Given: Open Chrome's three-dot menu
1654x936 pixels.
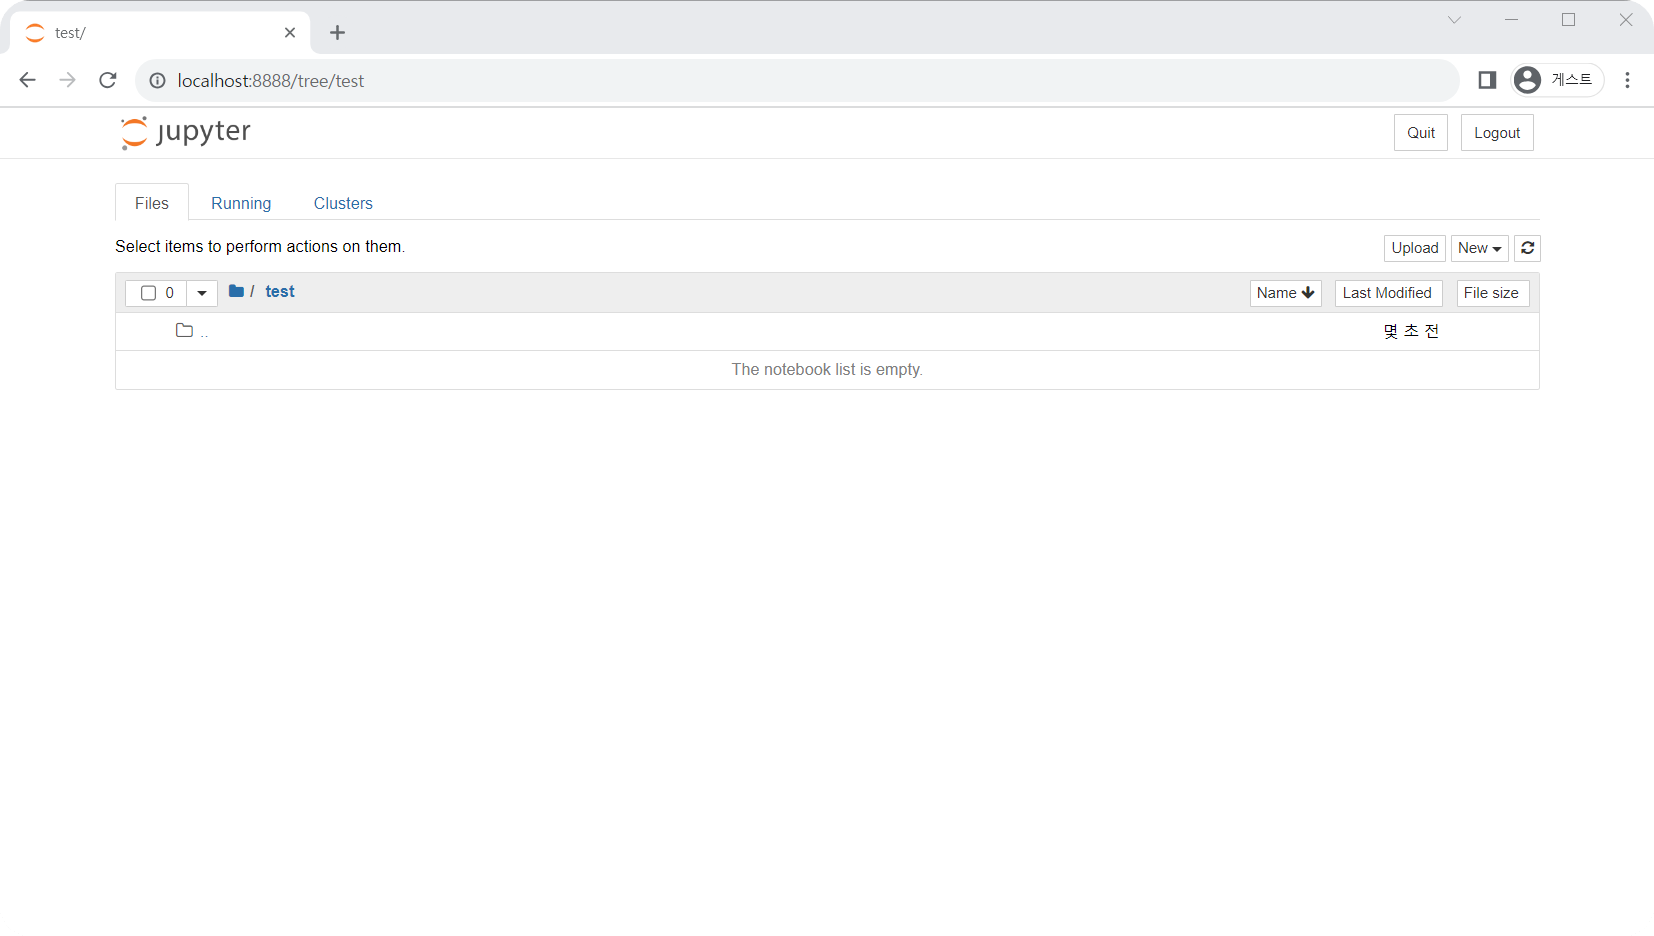Looking at the screenshot, I should click(x=1627, y=80).
